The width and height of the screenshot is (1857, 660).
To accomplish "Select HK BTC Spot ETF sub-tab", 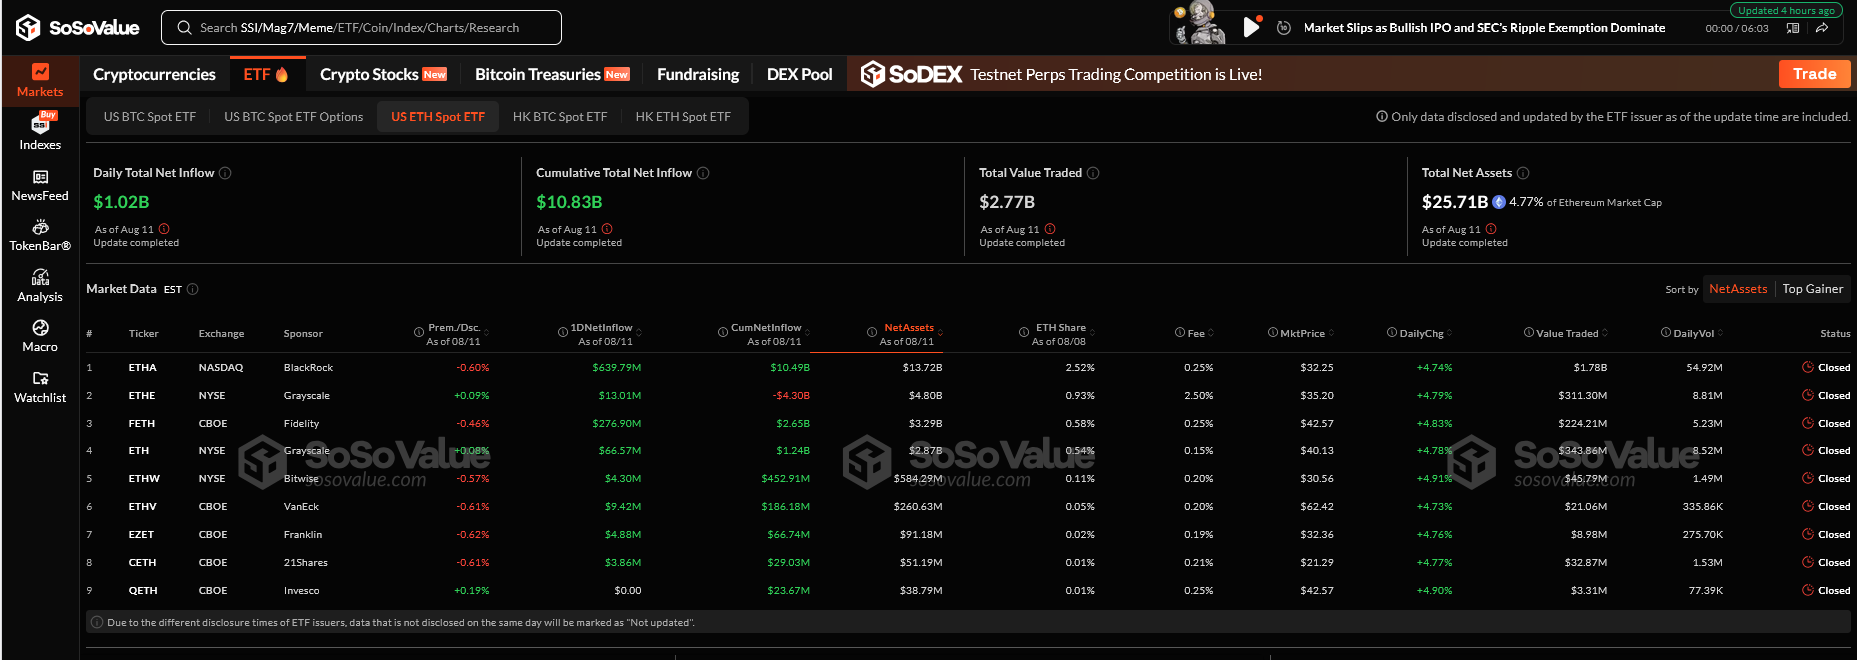I will click(x=560, y=117).
